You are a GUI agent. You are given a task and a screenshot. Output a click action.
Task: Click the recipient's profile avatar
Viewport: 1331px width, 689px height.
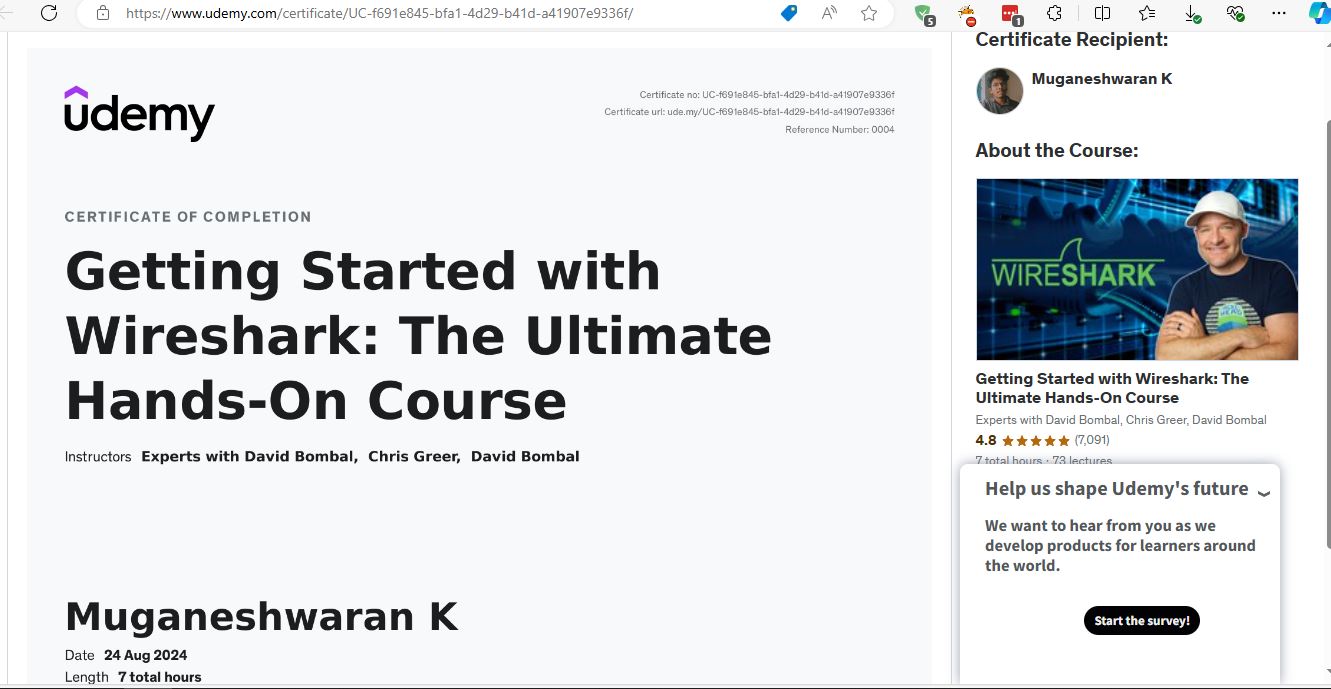point(1000,91)
